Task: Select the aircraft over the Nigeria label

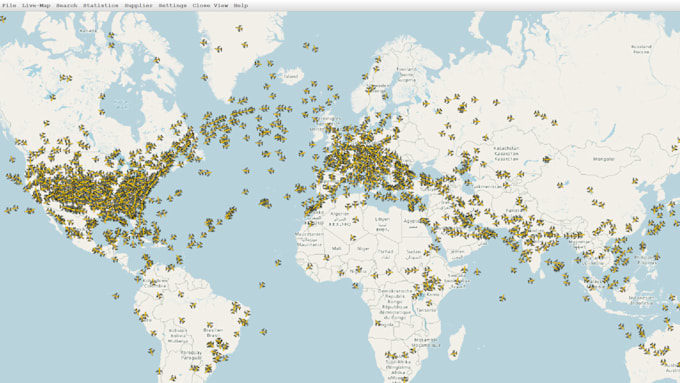Action: pos(358,269)
